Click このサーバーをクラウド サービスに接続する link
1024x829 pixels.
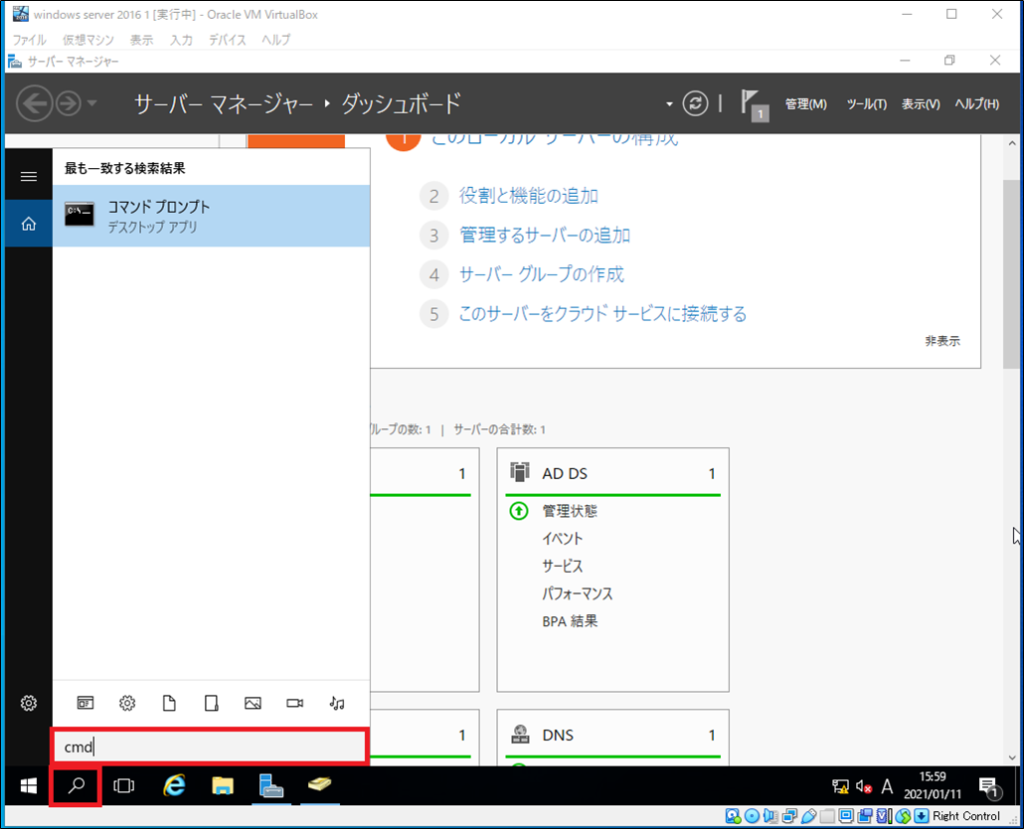click(602, 314)
